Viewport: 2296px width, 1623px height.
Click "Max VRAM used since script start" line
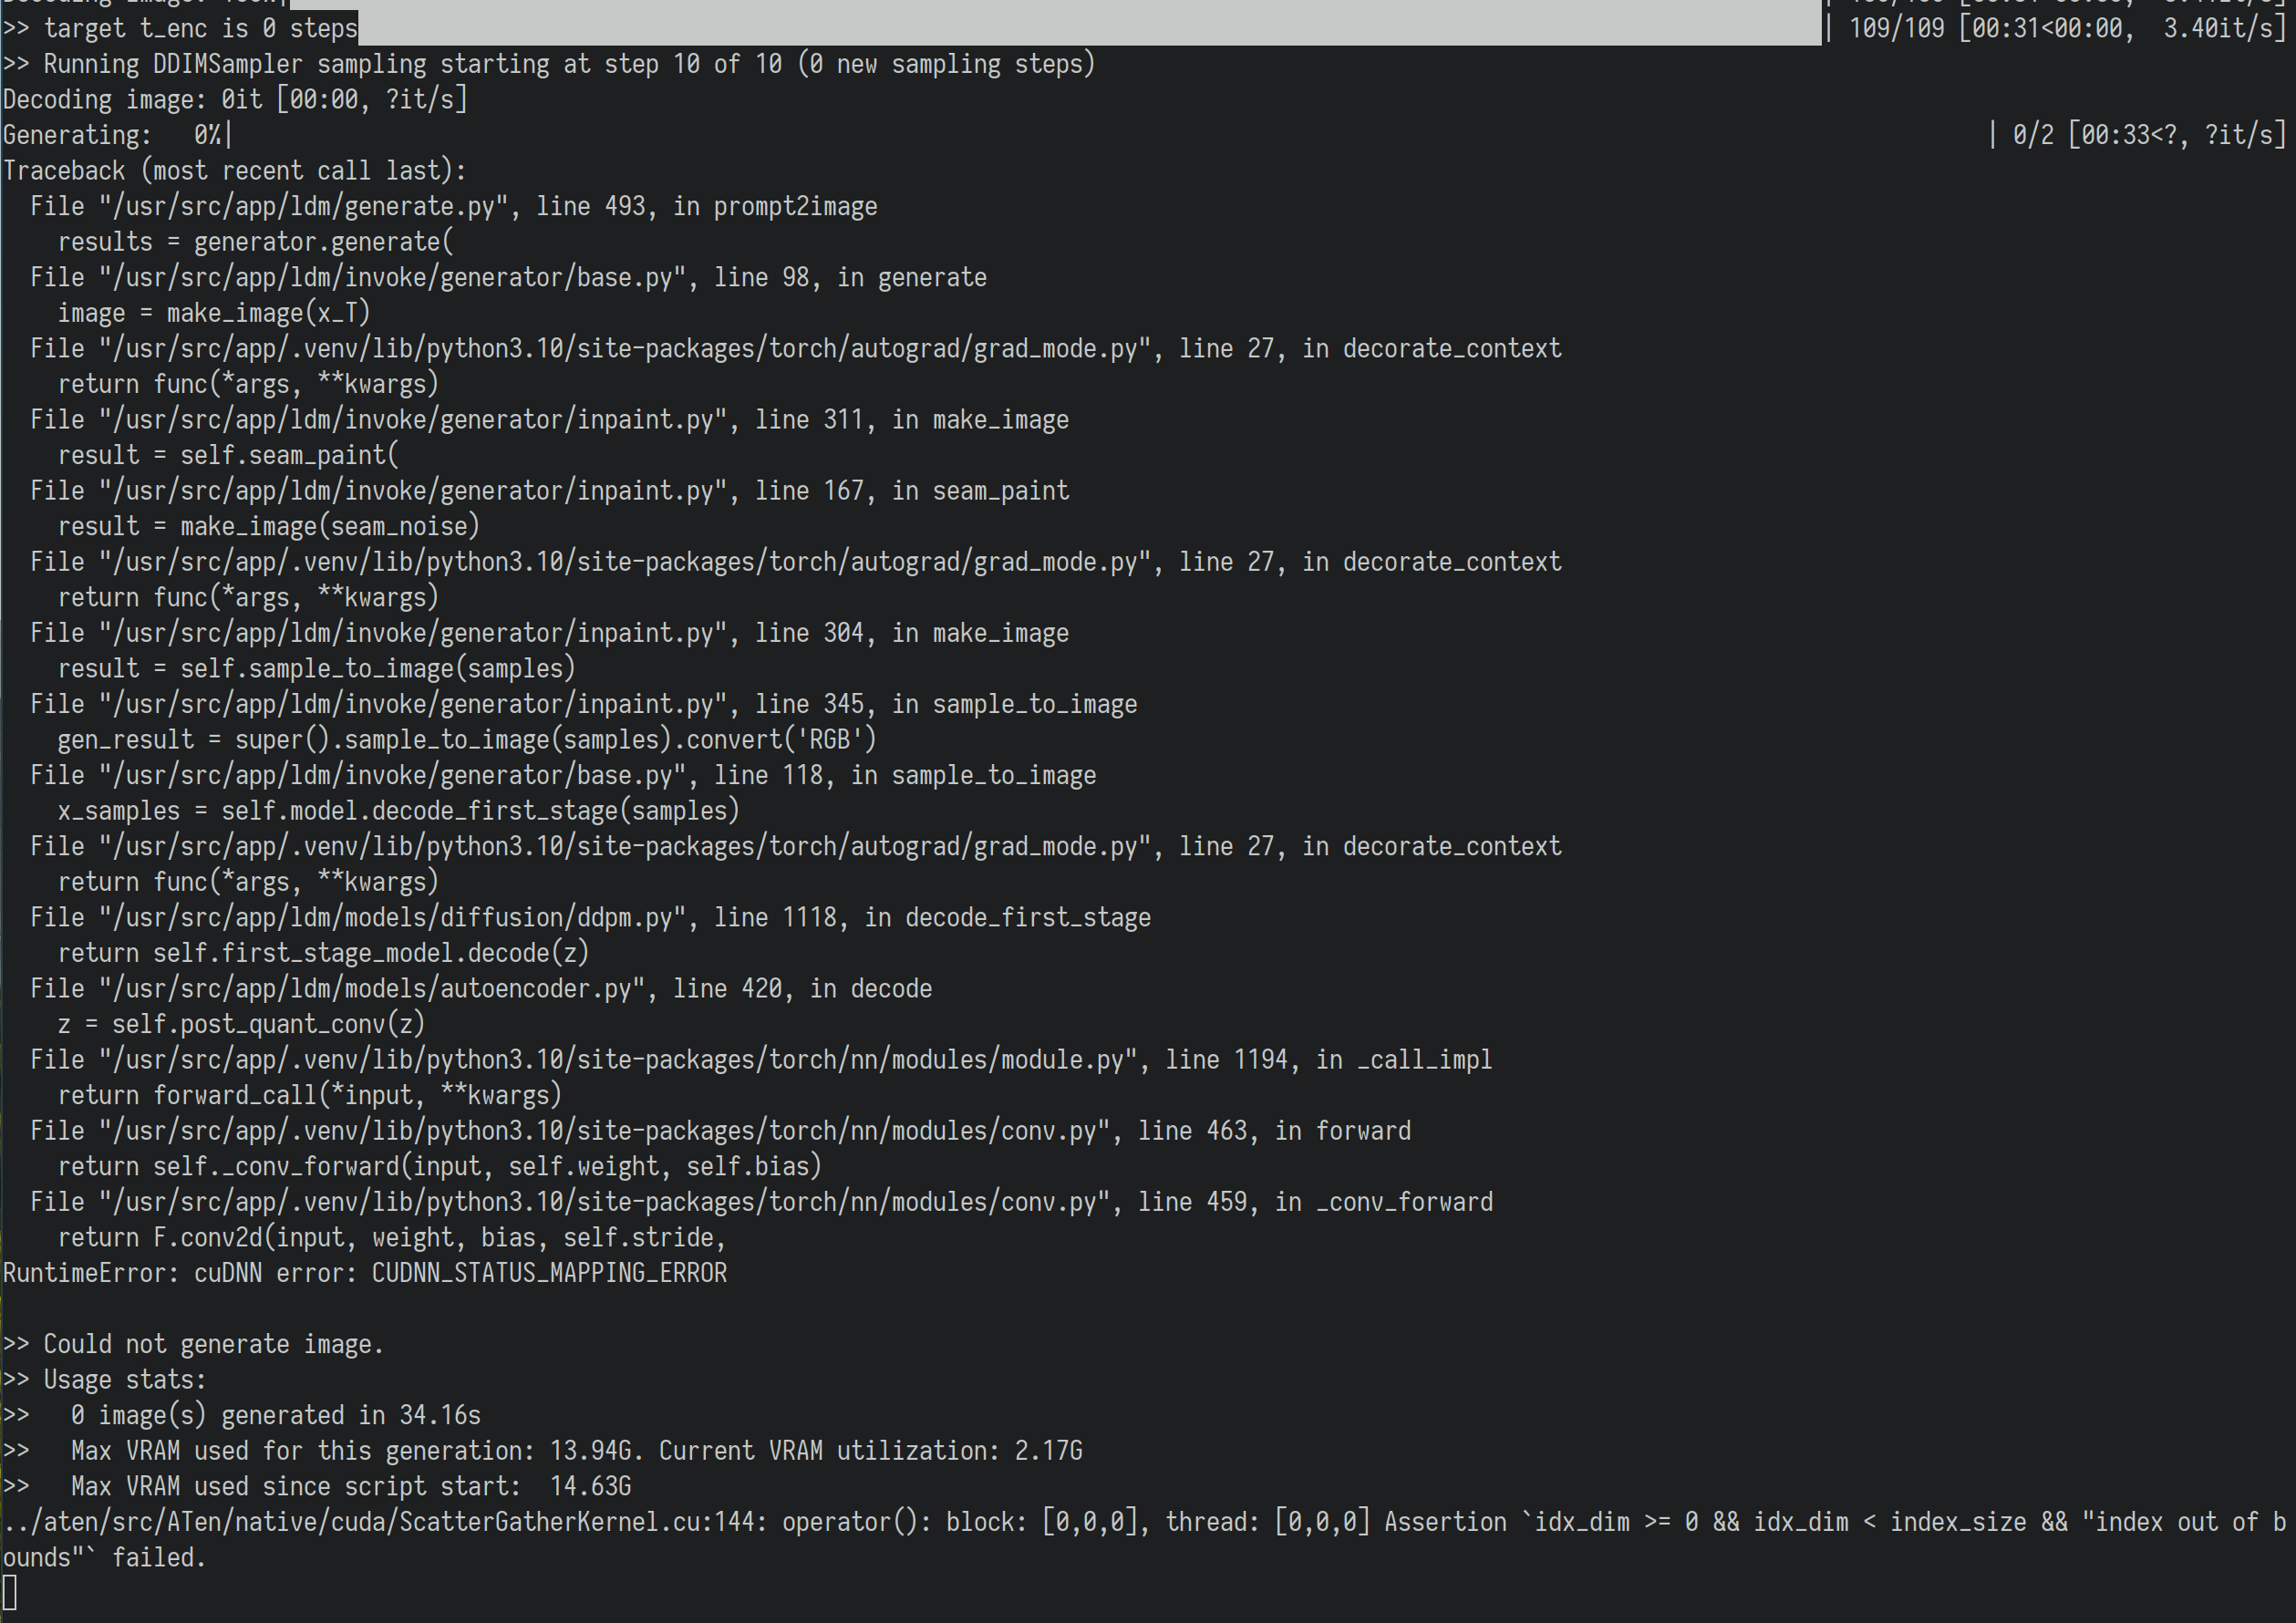(x=317, y=1486)
